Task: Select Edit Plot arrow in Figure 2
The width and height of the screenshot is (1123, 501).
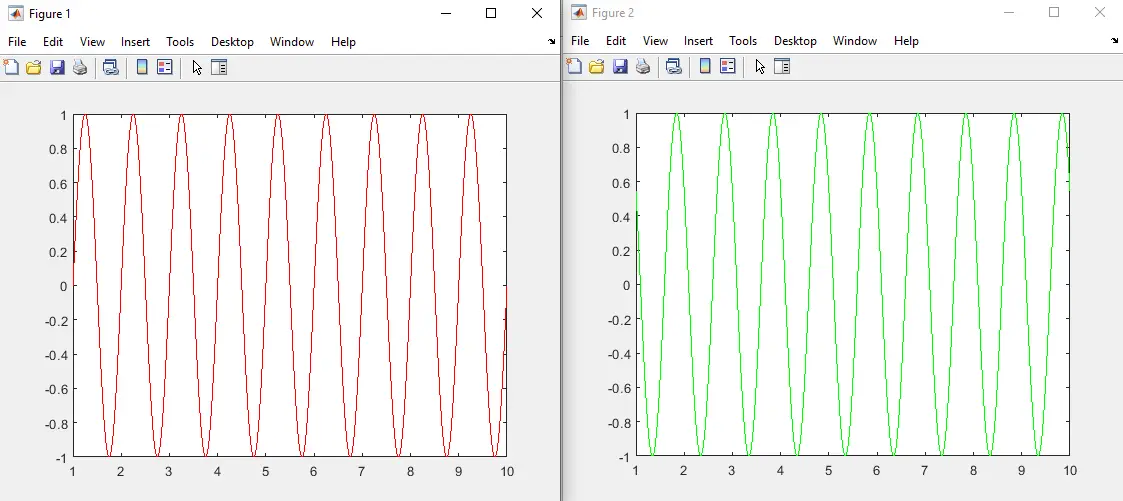Action: click(x=760, y=67)
